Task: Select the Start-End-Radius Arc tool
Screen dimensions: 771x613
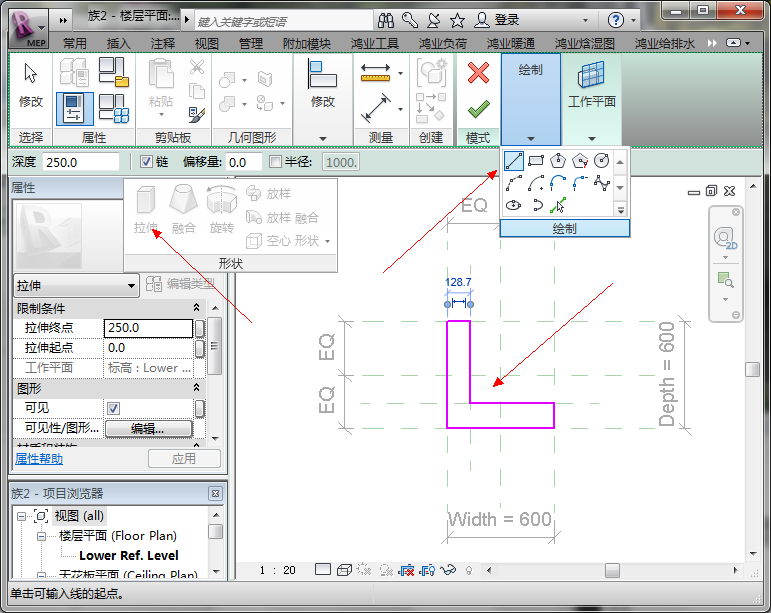Action: click(x=513, y=183)
